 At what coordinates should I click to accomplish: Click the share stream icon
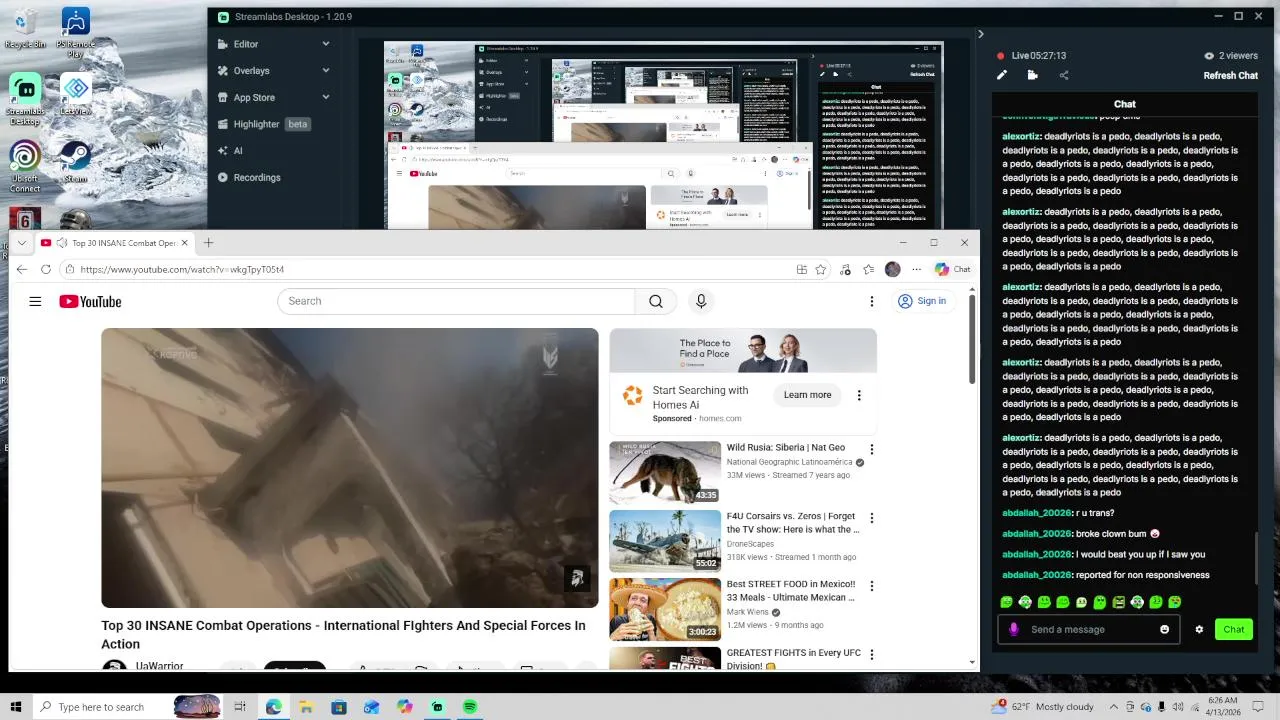coord(1063,75)
